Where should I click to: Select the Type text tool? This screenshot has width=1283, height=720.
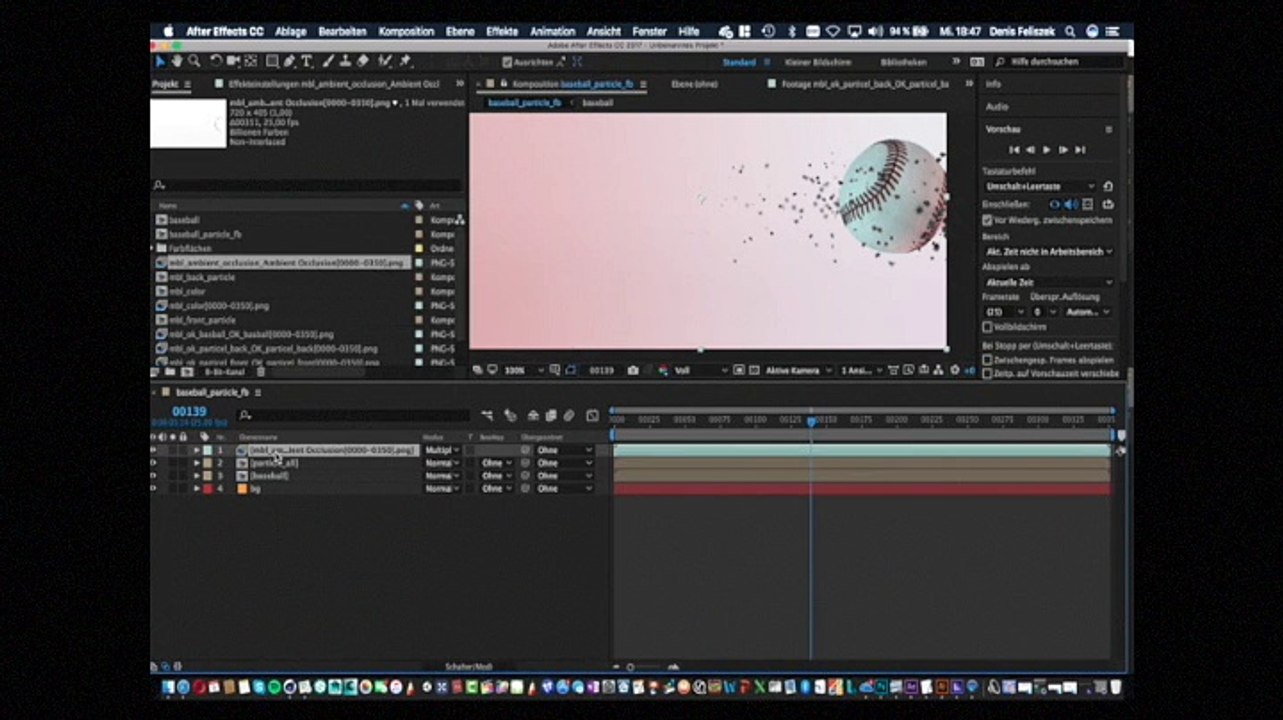click(307, 62)
